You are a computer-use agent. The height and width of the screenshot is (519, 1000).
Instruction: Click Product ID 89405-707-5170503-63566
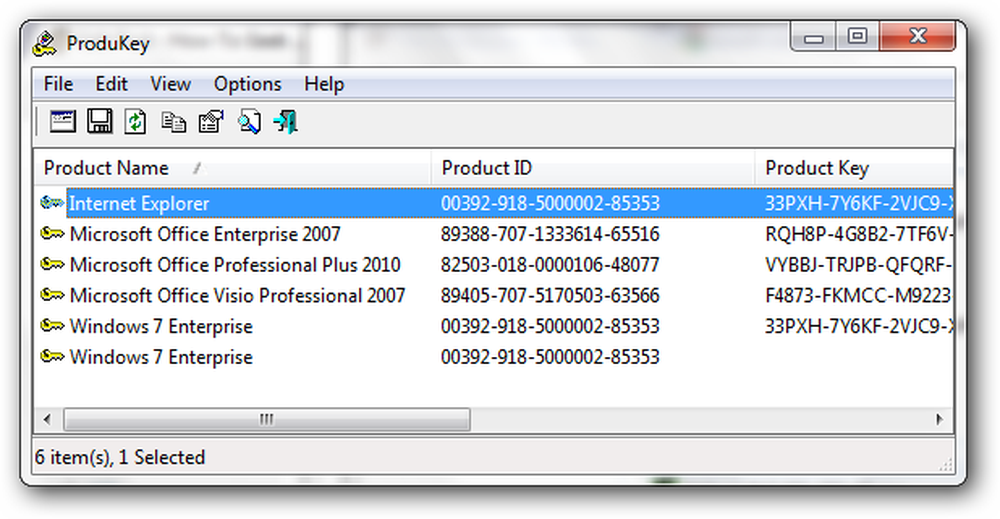(550, 295)
